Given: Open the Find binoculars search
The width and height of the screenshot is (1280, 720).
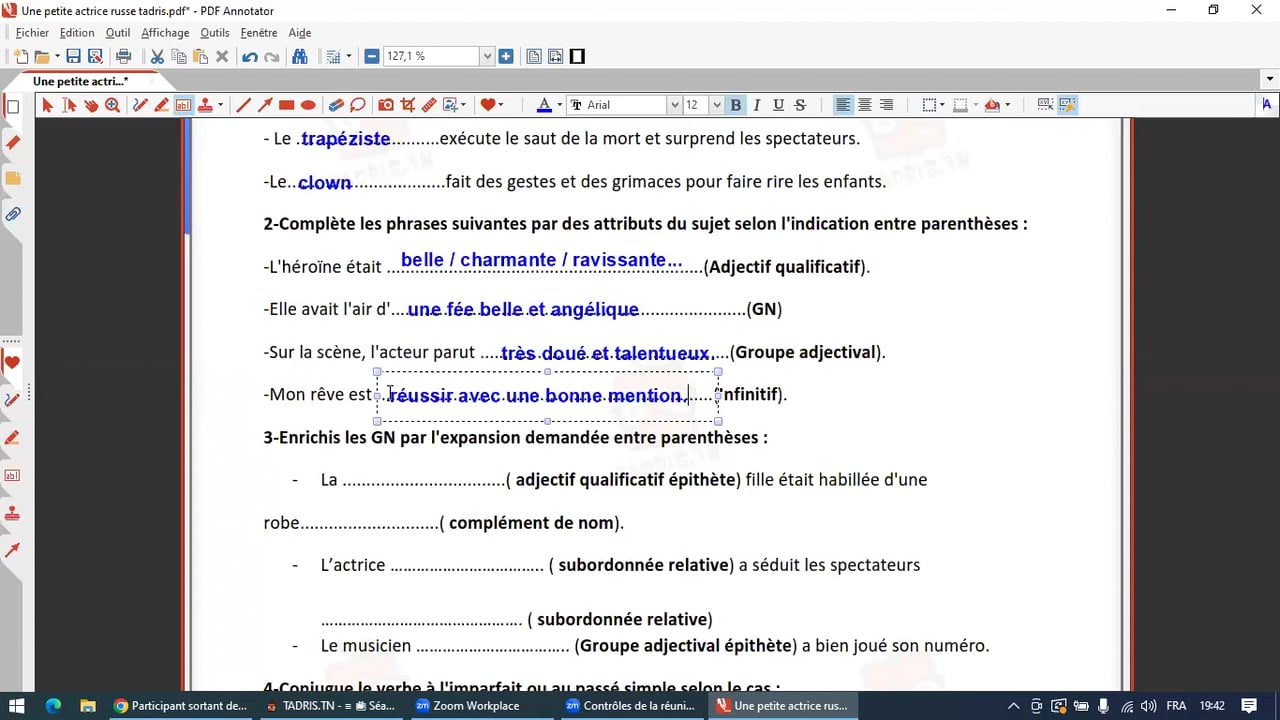Looking at the screenshot, I should (299, 57).
